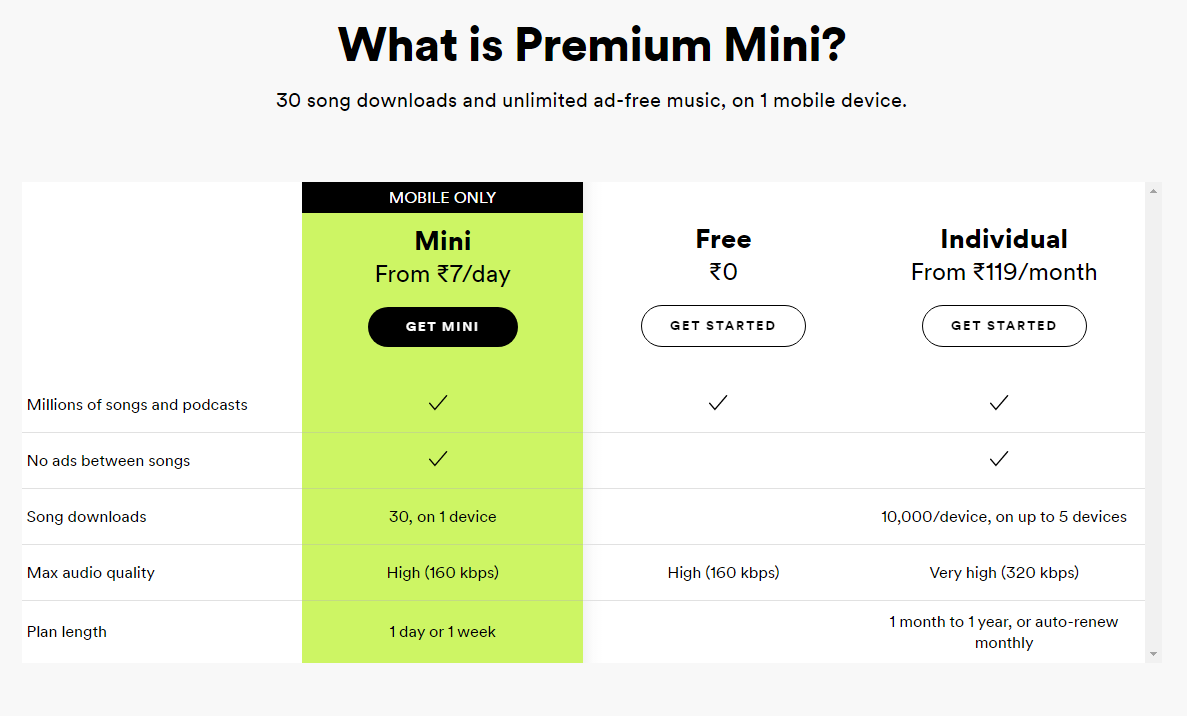Click the scrollbar down arrow in table
The image size is (1187, 716).
point(1153,654)
